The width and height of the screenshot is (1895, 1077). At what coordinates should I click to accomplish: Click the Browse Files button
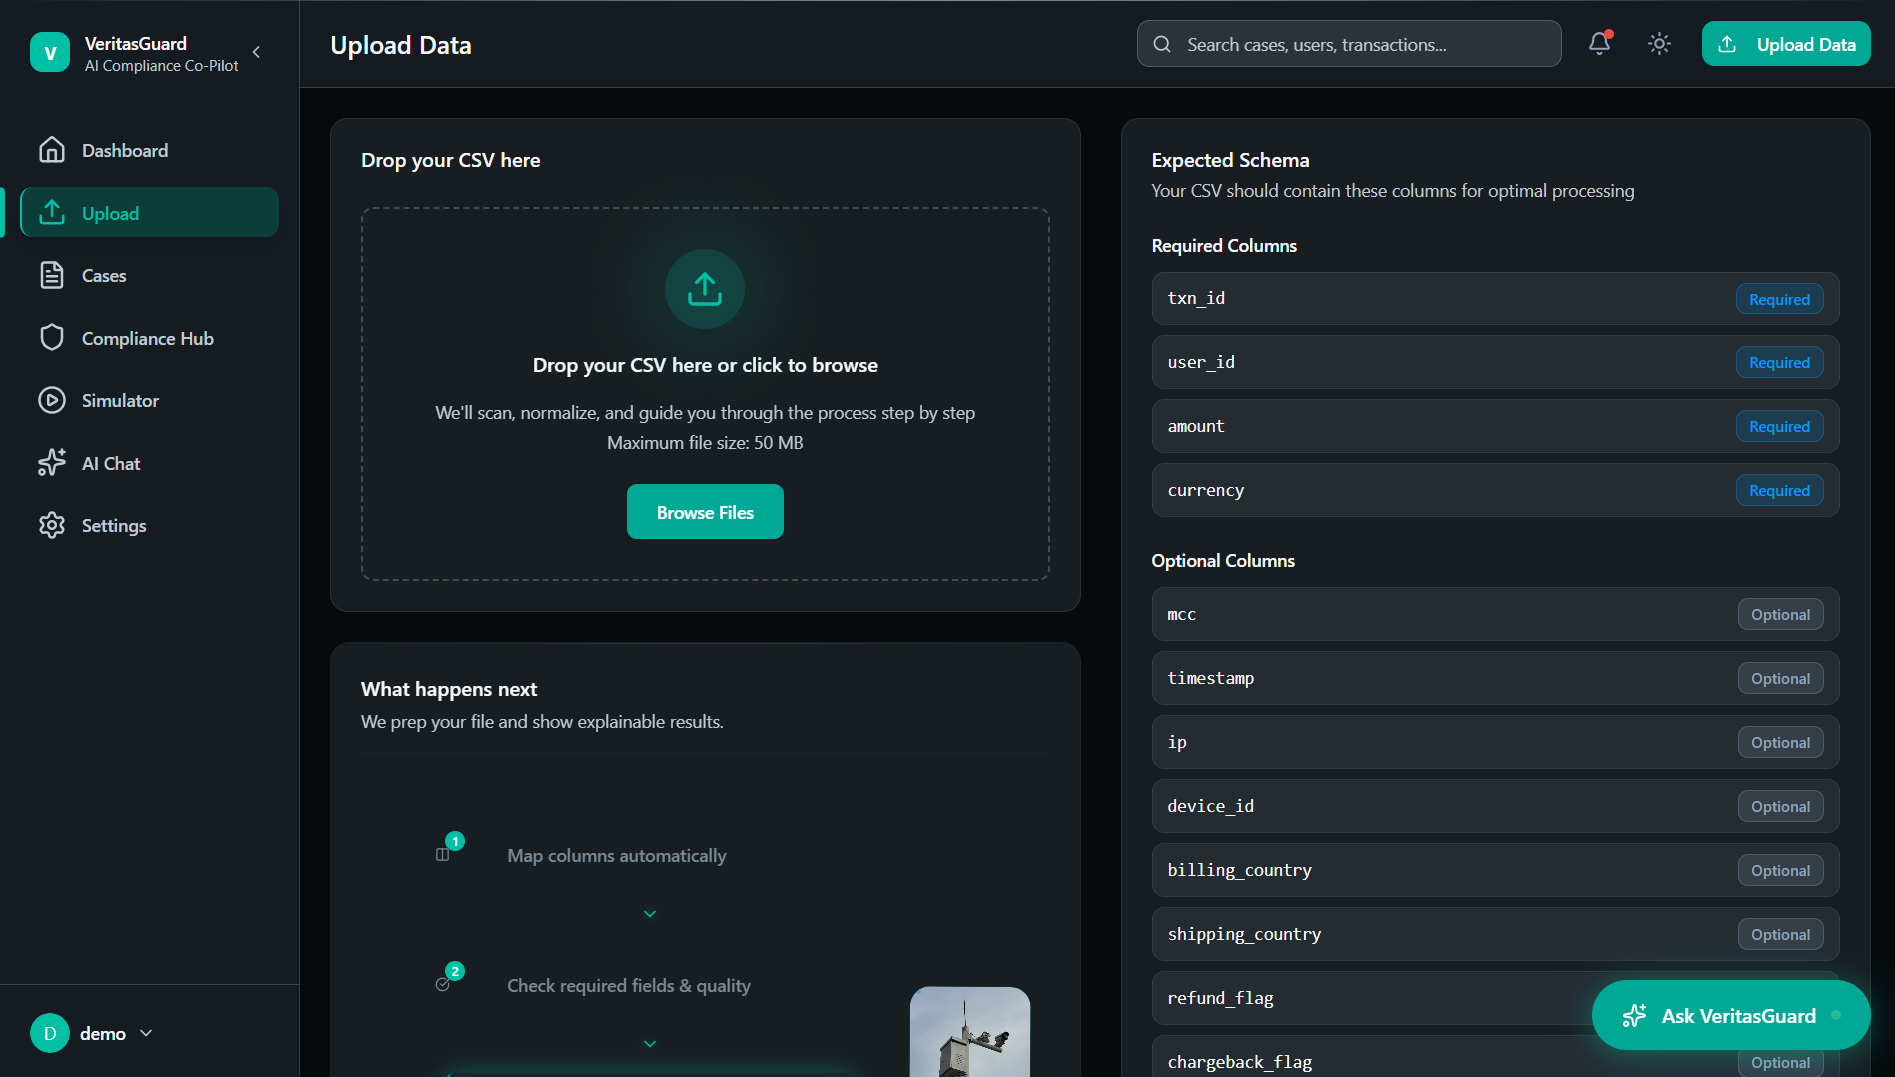click(x=705, y=512)
